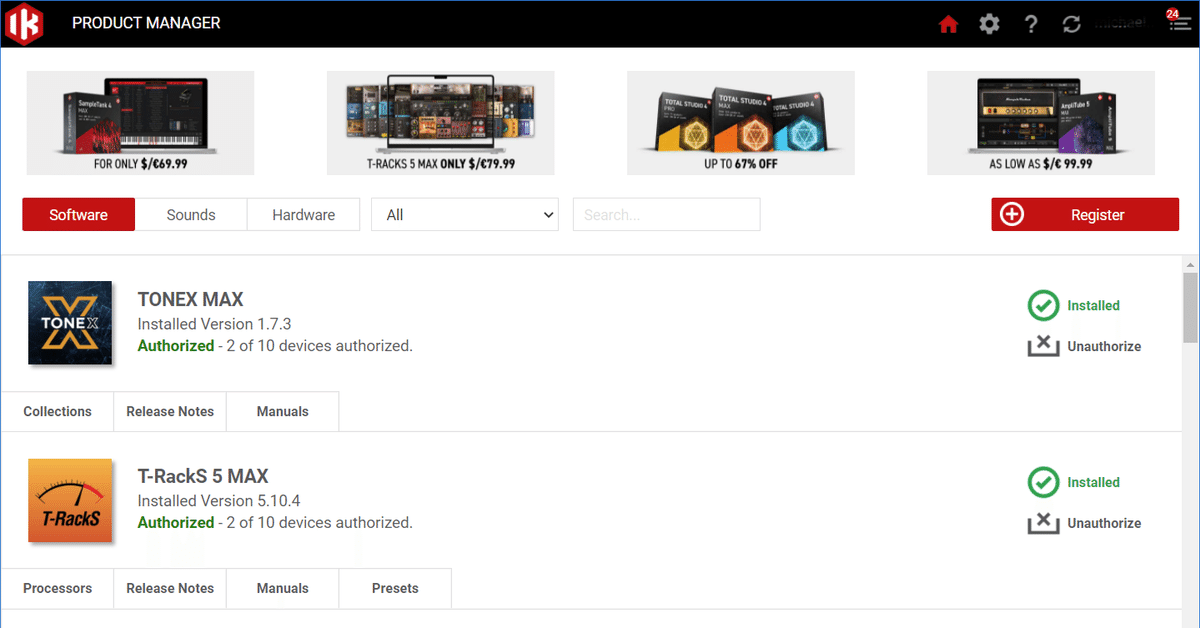1200x628 pixels.
Task: Click the unauthorize icon for TONEX MAX
Action: point(1043,346)
